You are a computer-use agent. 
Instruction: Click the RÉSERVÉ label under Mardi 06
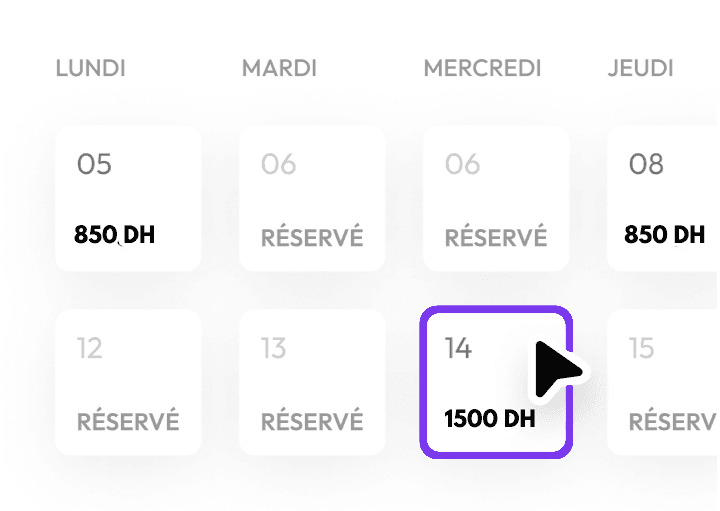click(x=312, y=238)
